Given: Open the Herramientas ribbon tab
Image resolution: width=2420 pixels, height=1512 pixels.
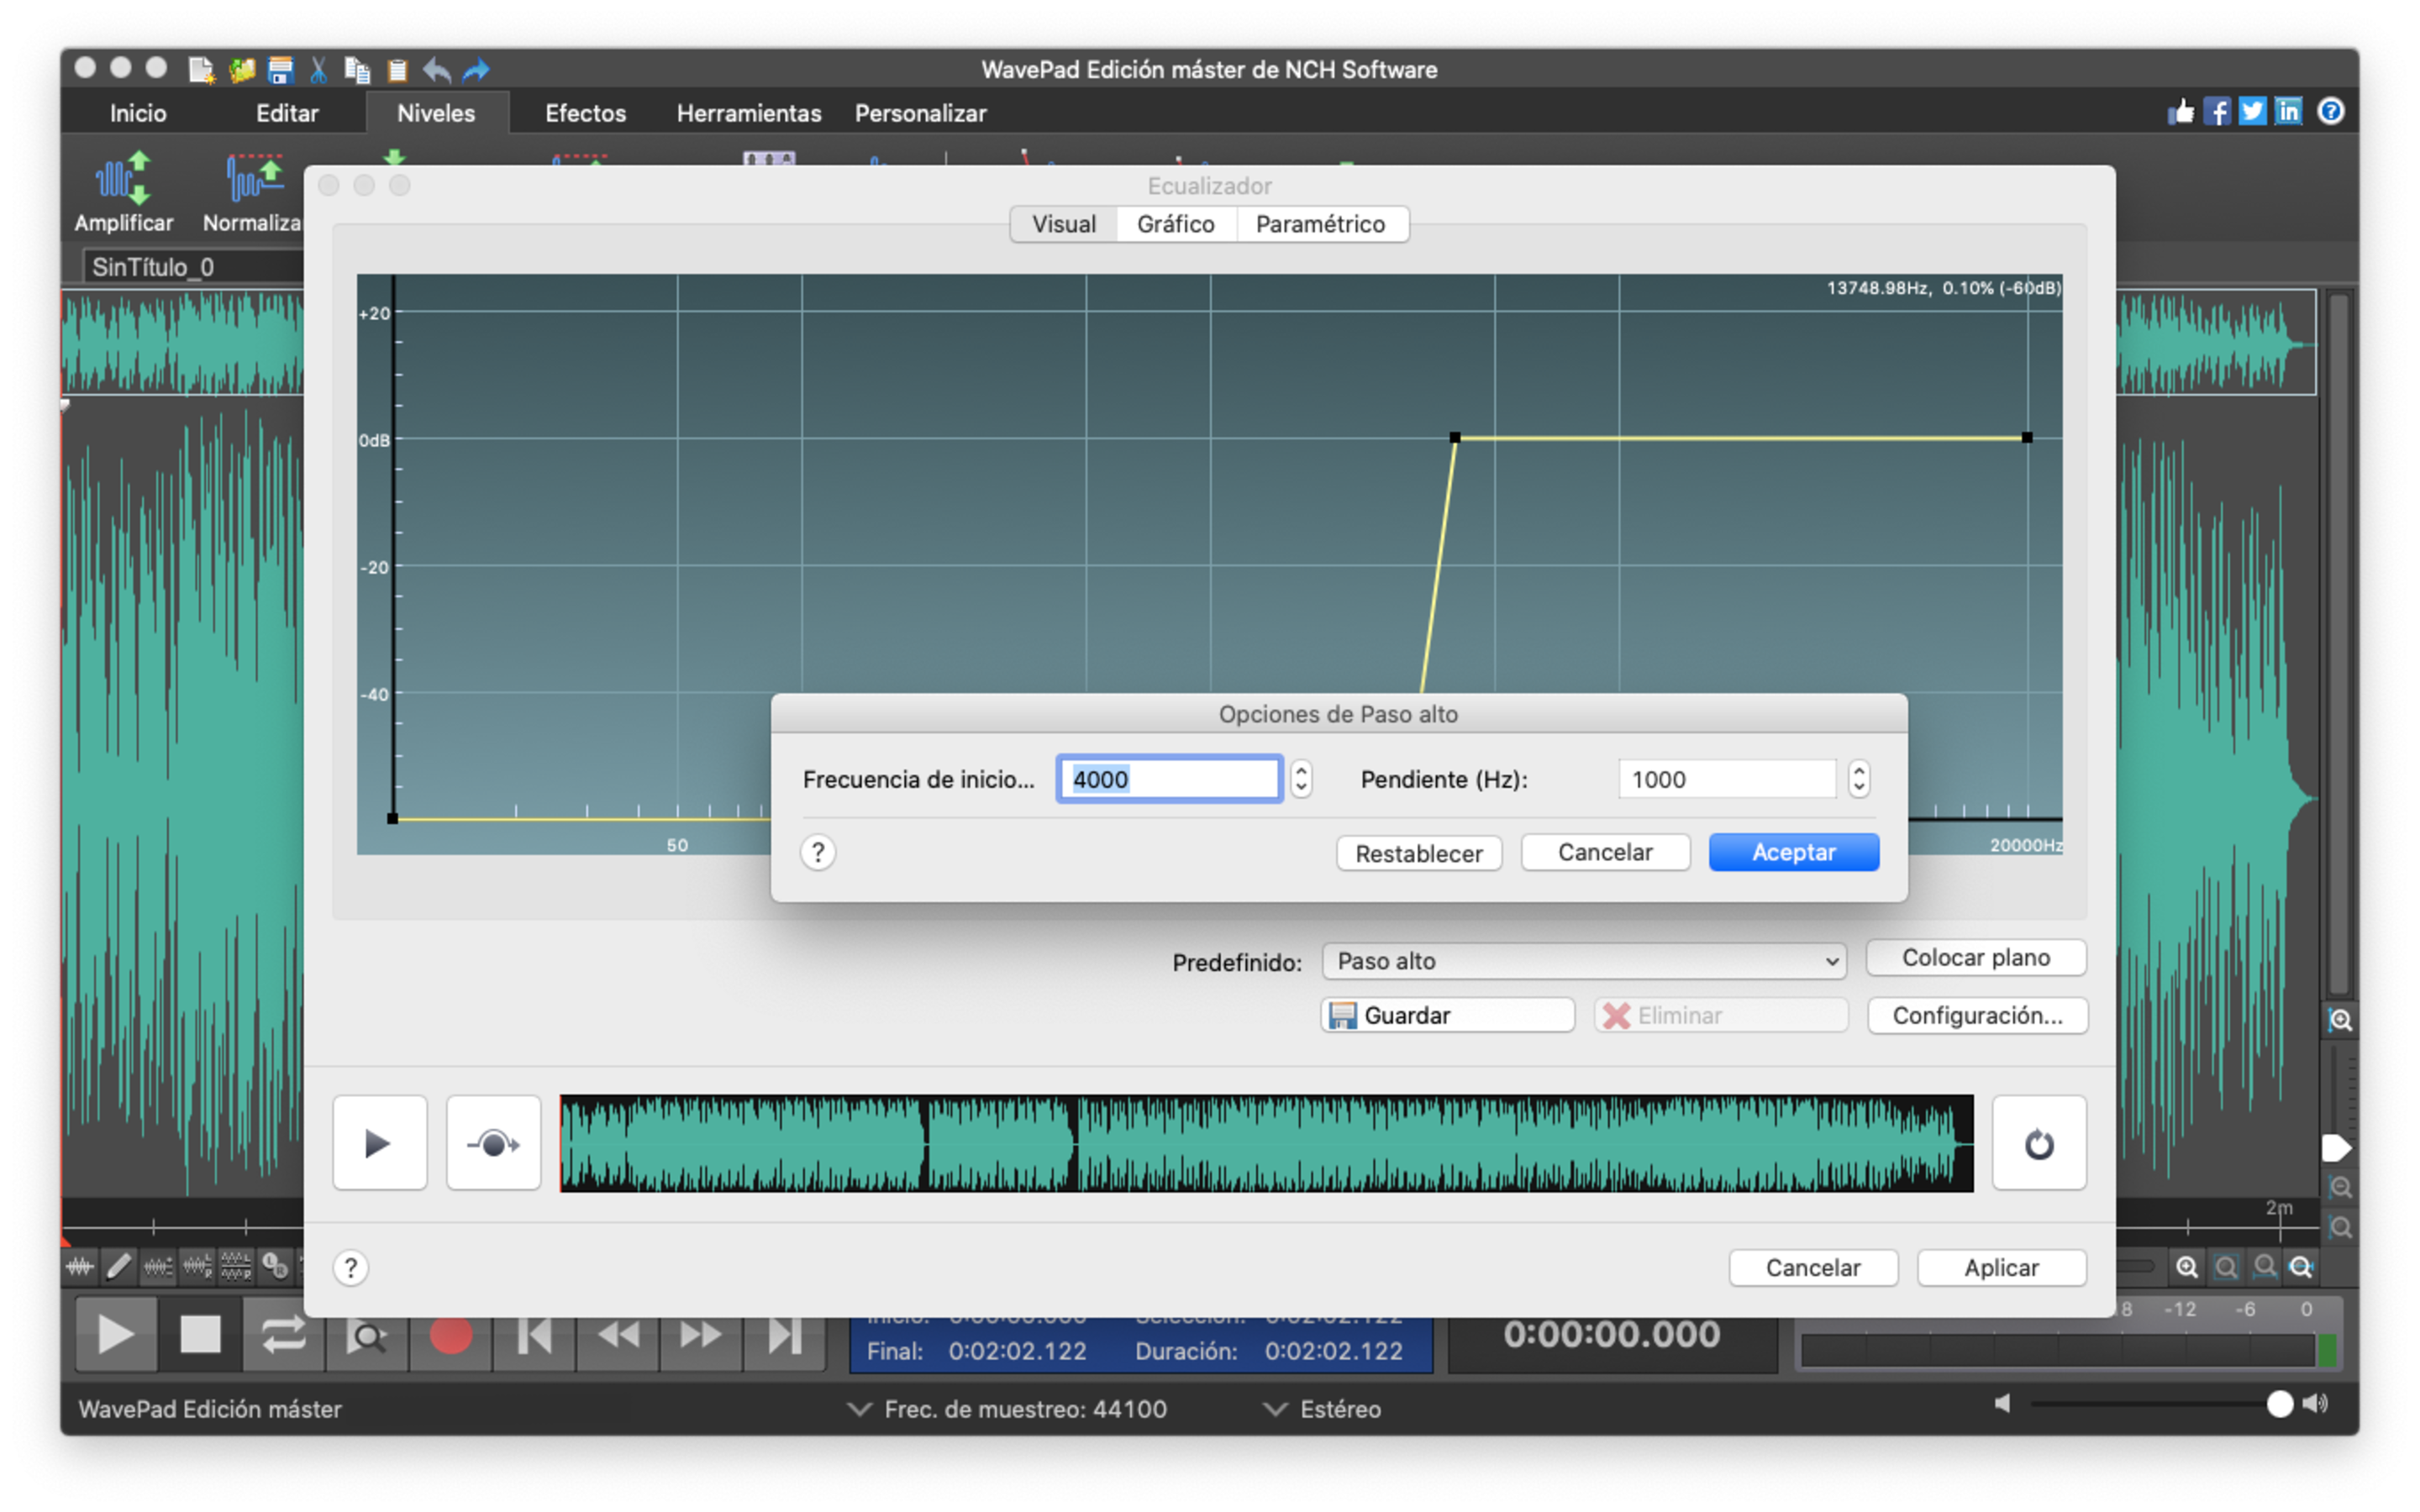Looking at the screenshot, I should coord(749,113).
